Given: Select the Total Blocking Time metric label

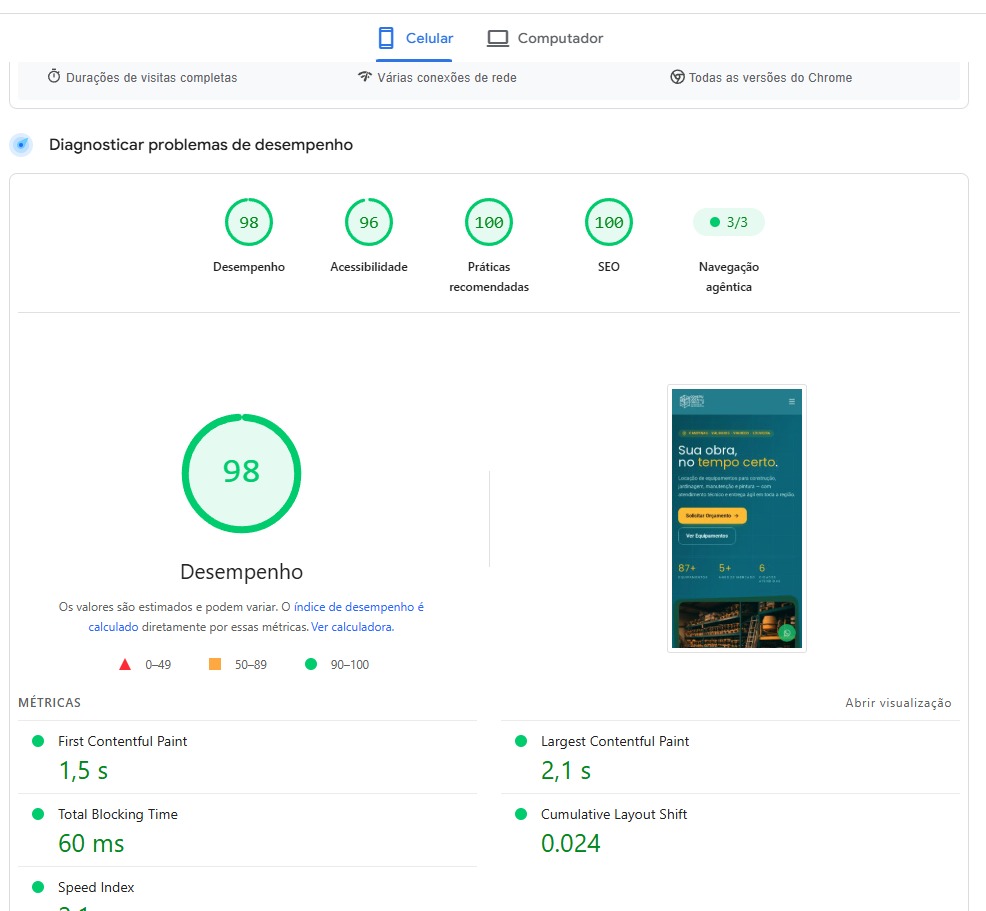Looking at the screenshot, I should (x=118, y=814).
